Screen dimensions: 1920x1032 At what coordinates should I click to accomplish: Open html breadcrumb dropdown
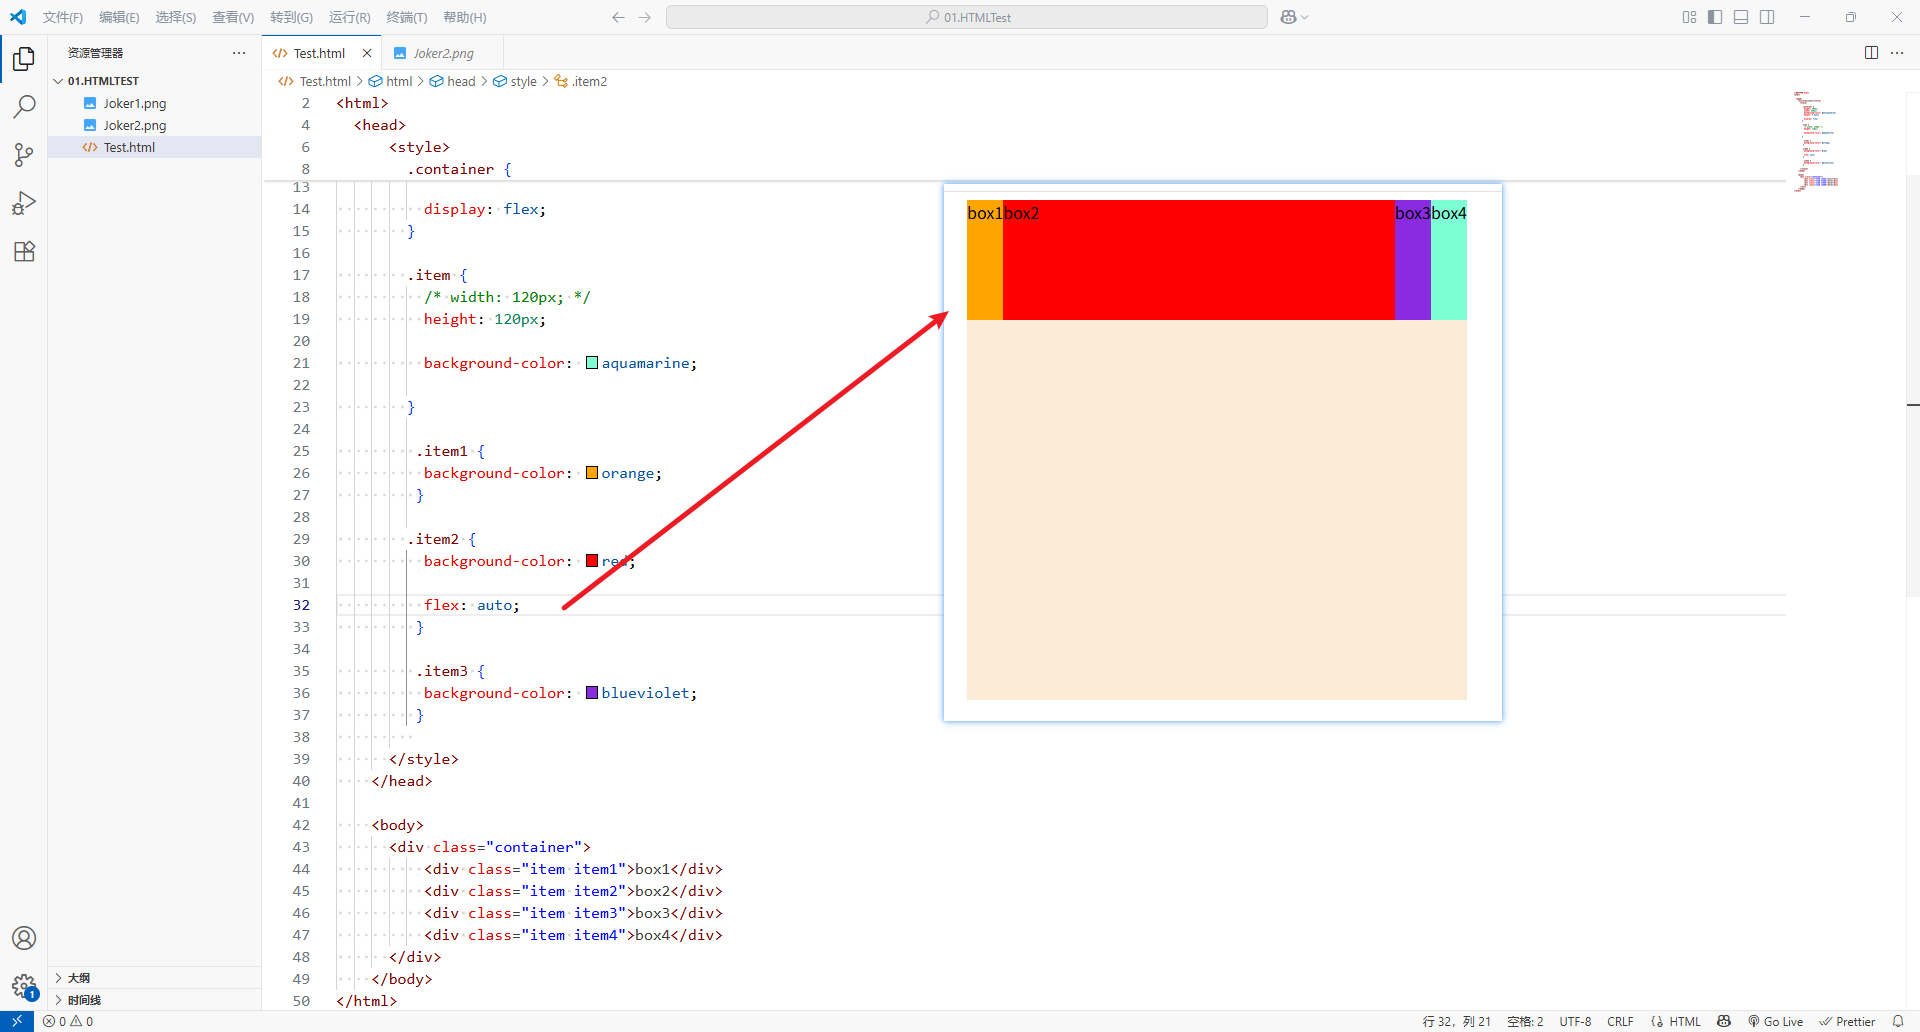coord(391,81)
